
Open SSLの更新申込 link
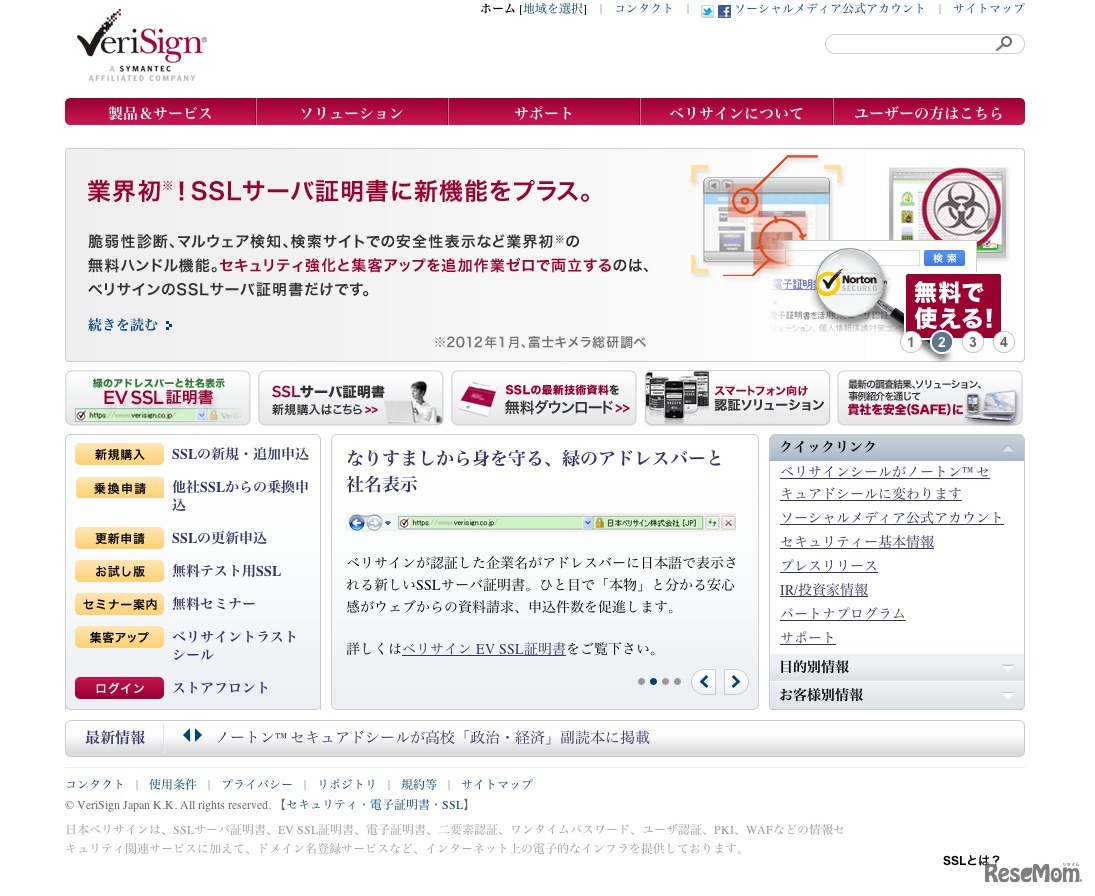[219, 538]
